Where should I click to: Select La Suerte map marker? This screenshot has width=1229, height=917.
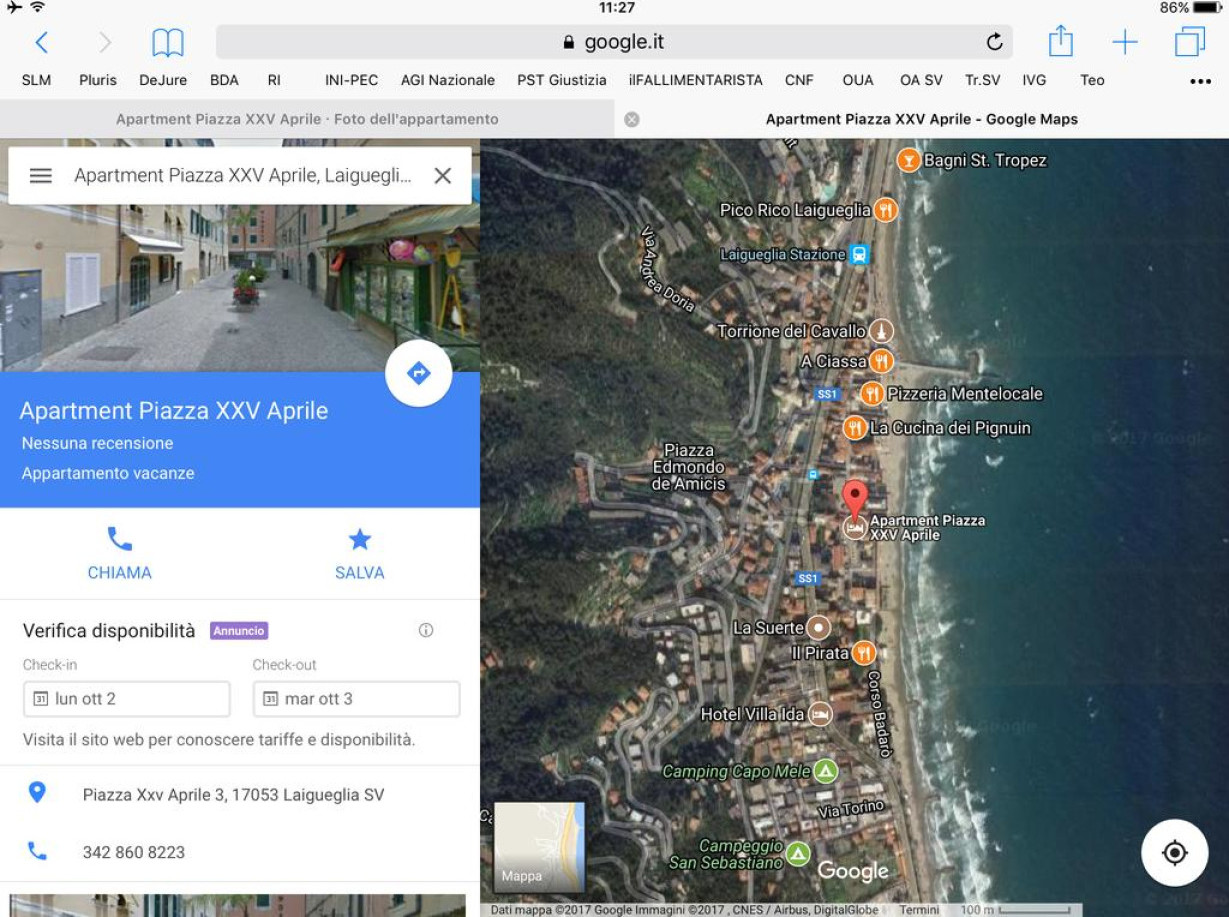(818, 628)
